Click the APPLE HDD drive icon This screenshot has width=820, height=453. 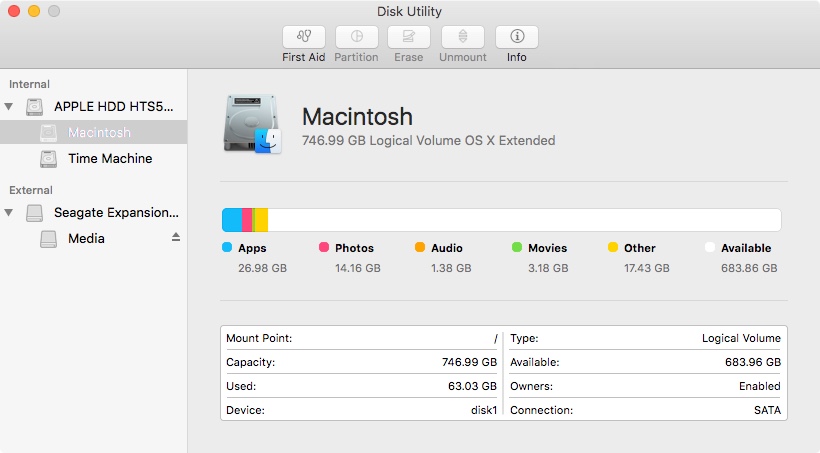[35, 107]
